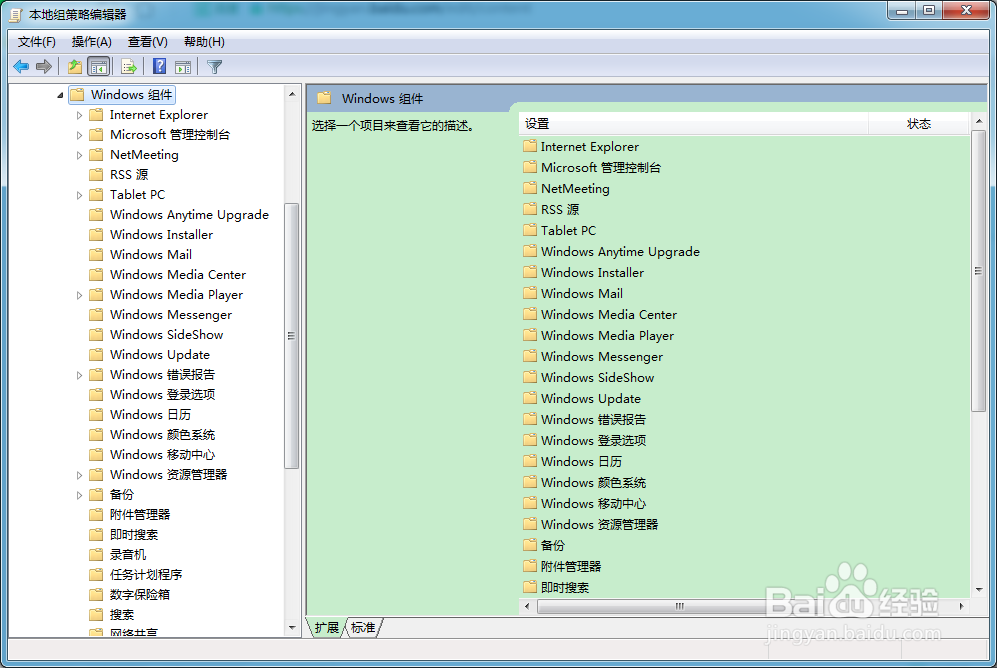Select Windows SideShow in tree
997x668 pixels.
pos(166,334)
